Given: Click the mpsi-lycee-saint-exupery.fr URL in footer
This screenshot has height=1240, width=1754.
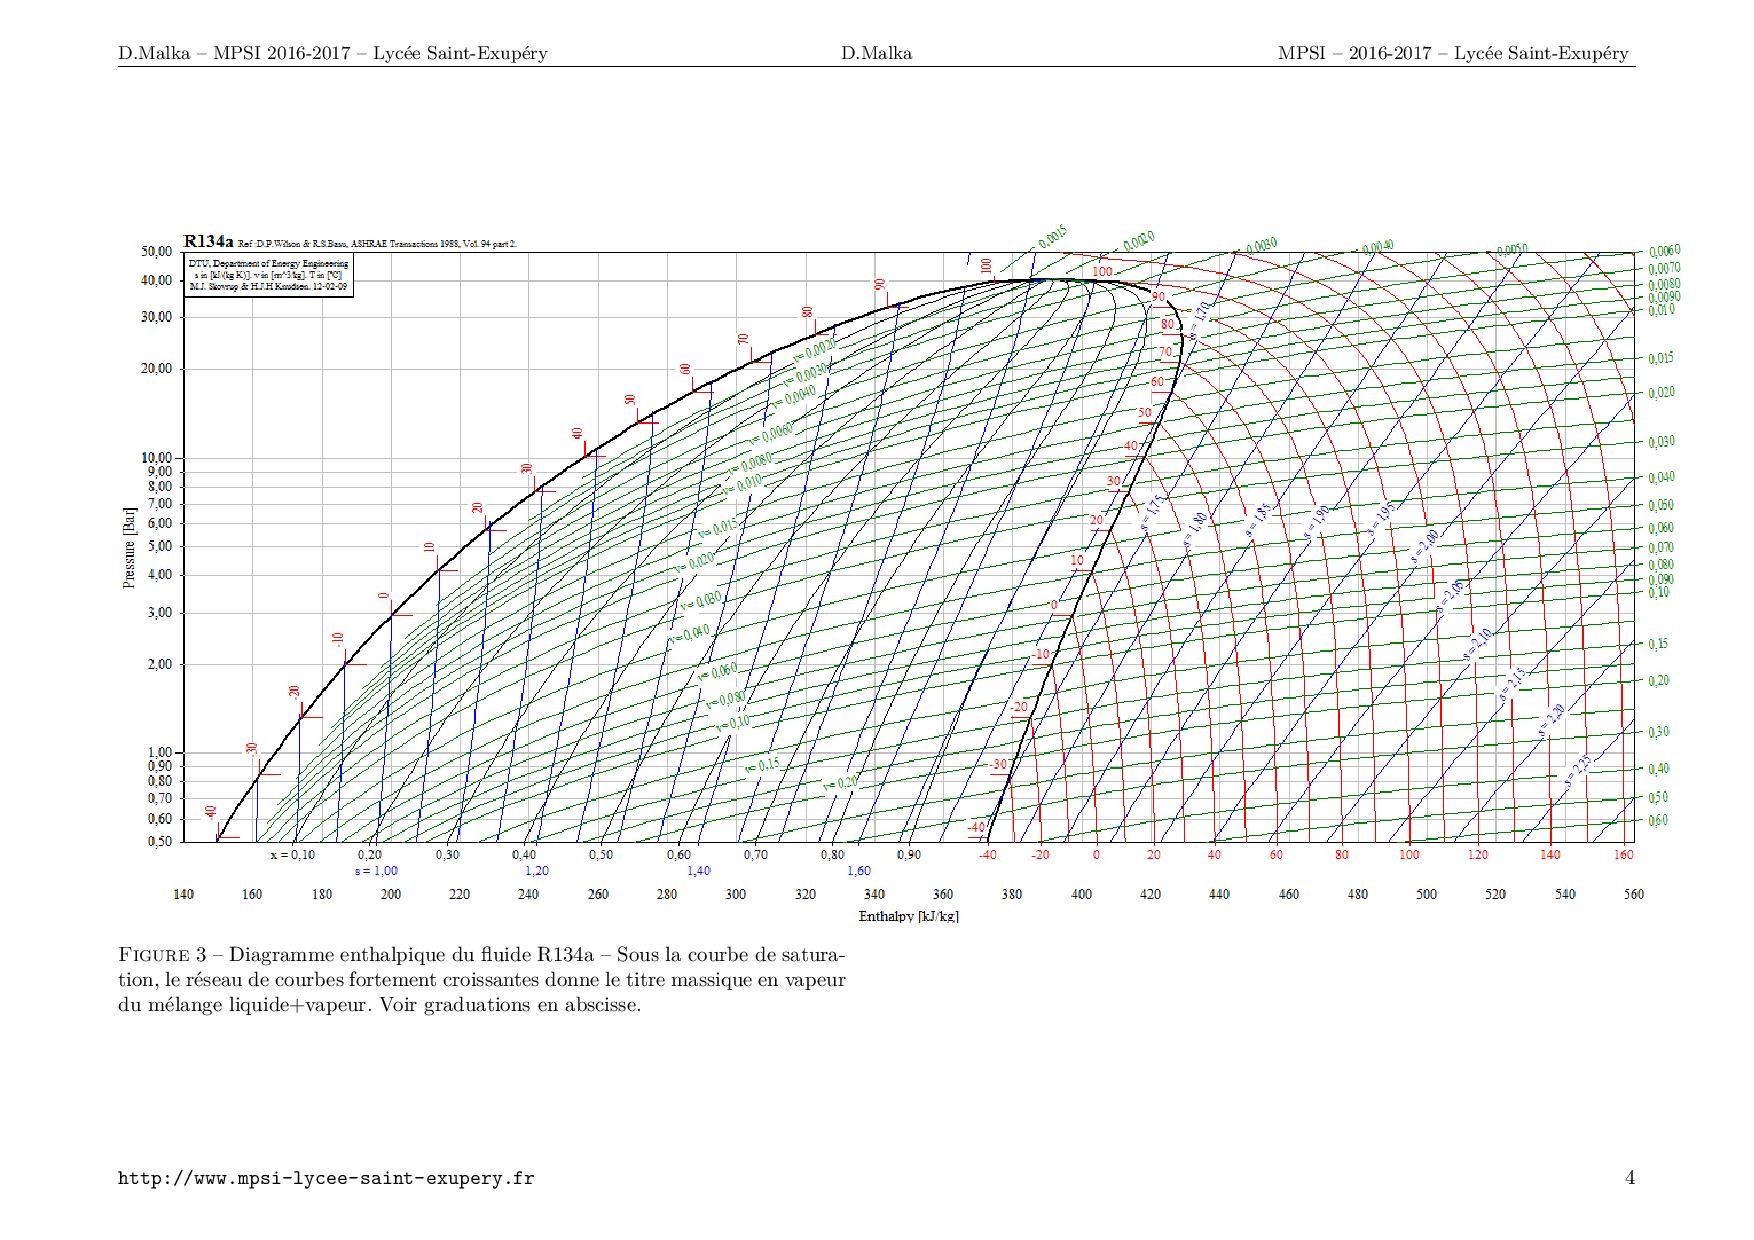Looking at the screenshot, I should click(x=326, y=1178).
